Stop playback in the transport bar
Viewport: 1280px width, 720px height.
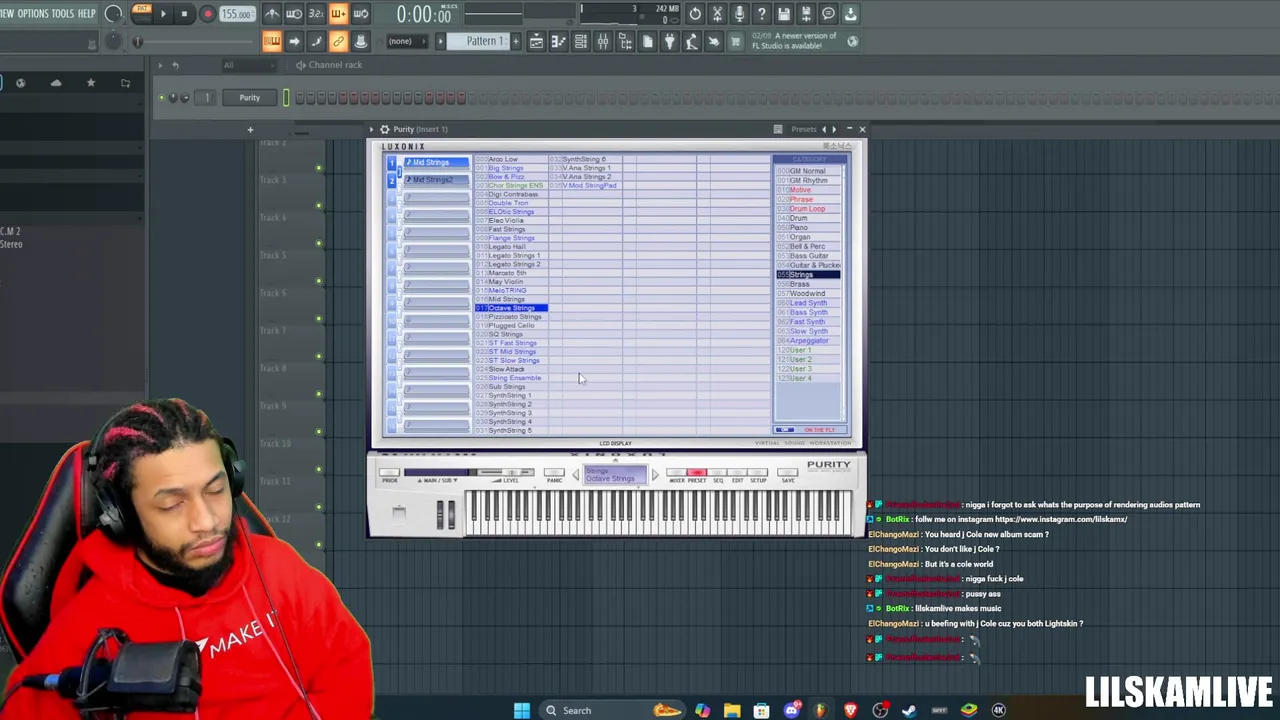tap(184, 14)
